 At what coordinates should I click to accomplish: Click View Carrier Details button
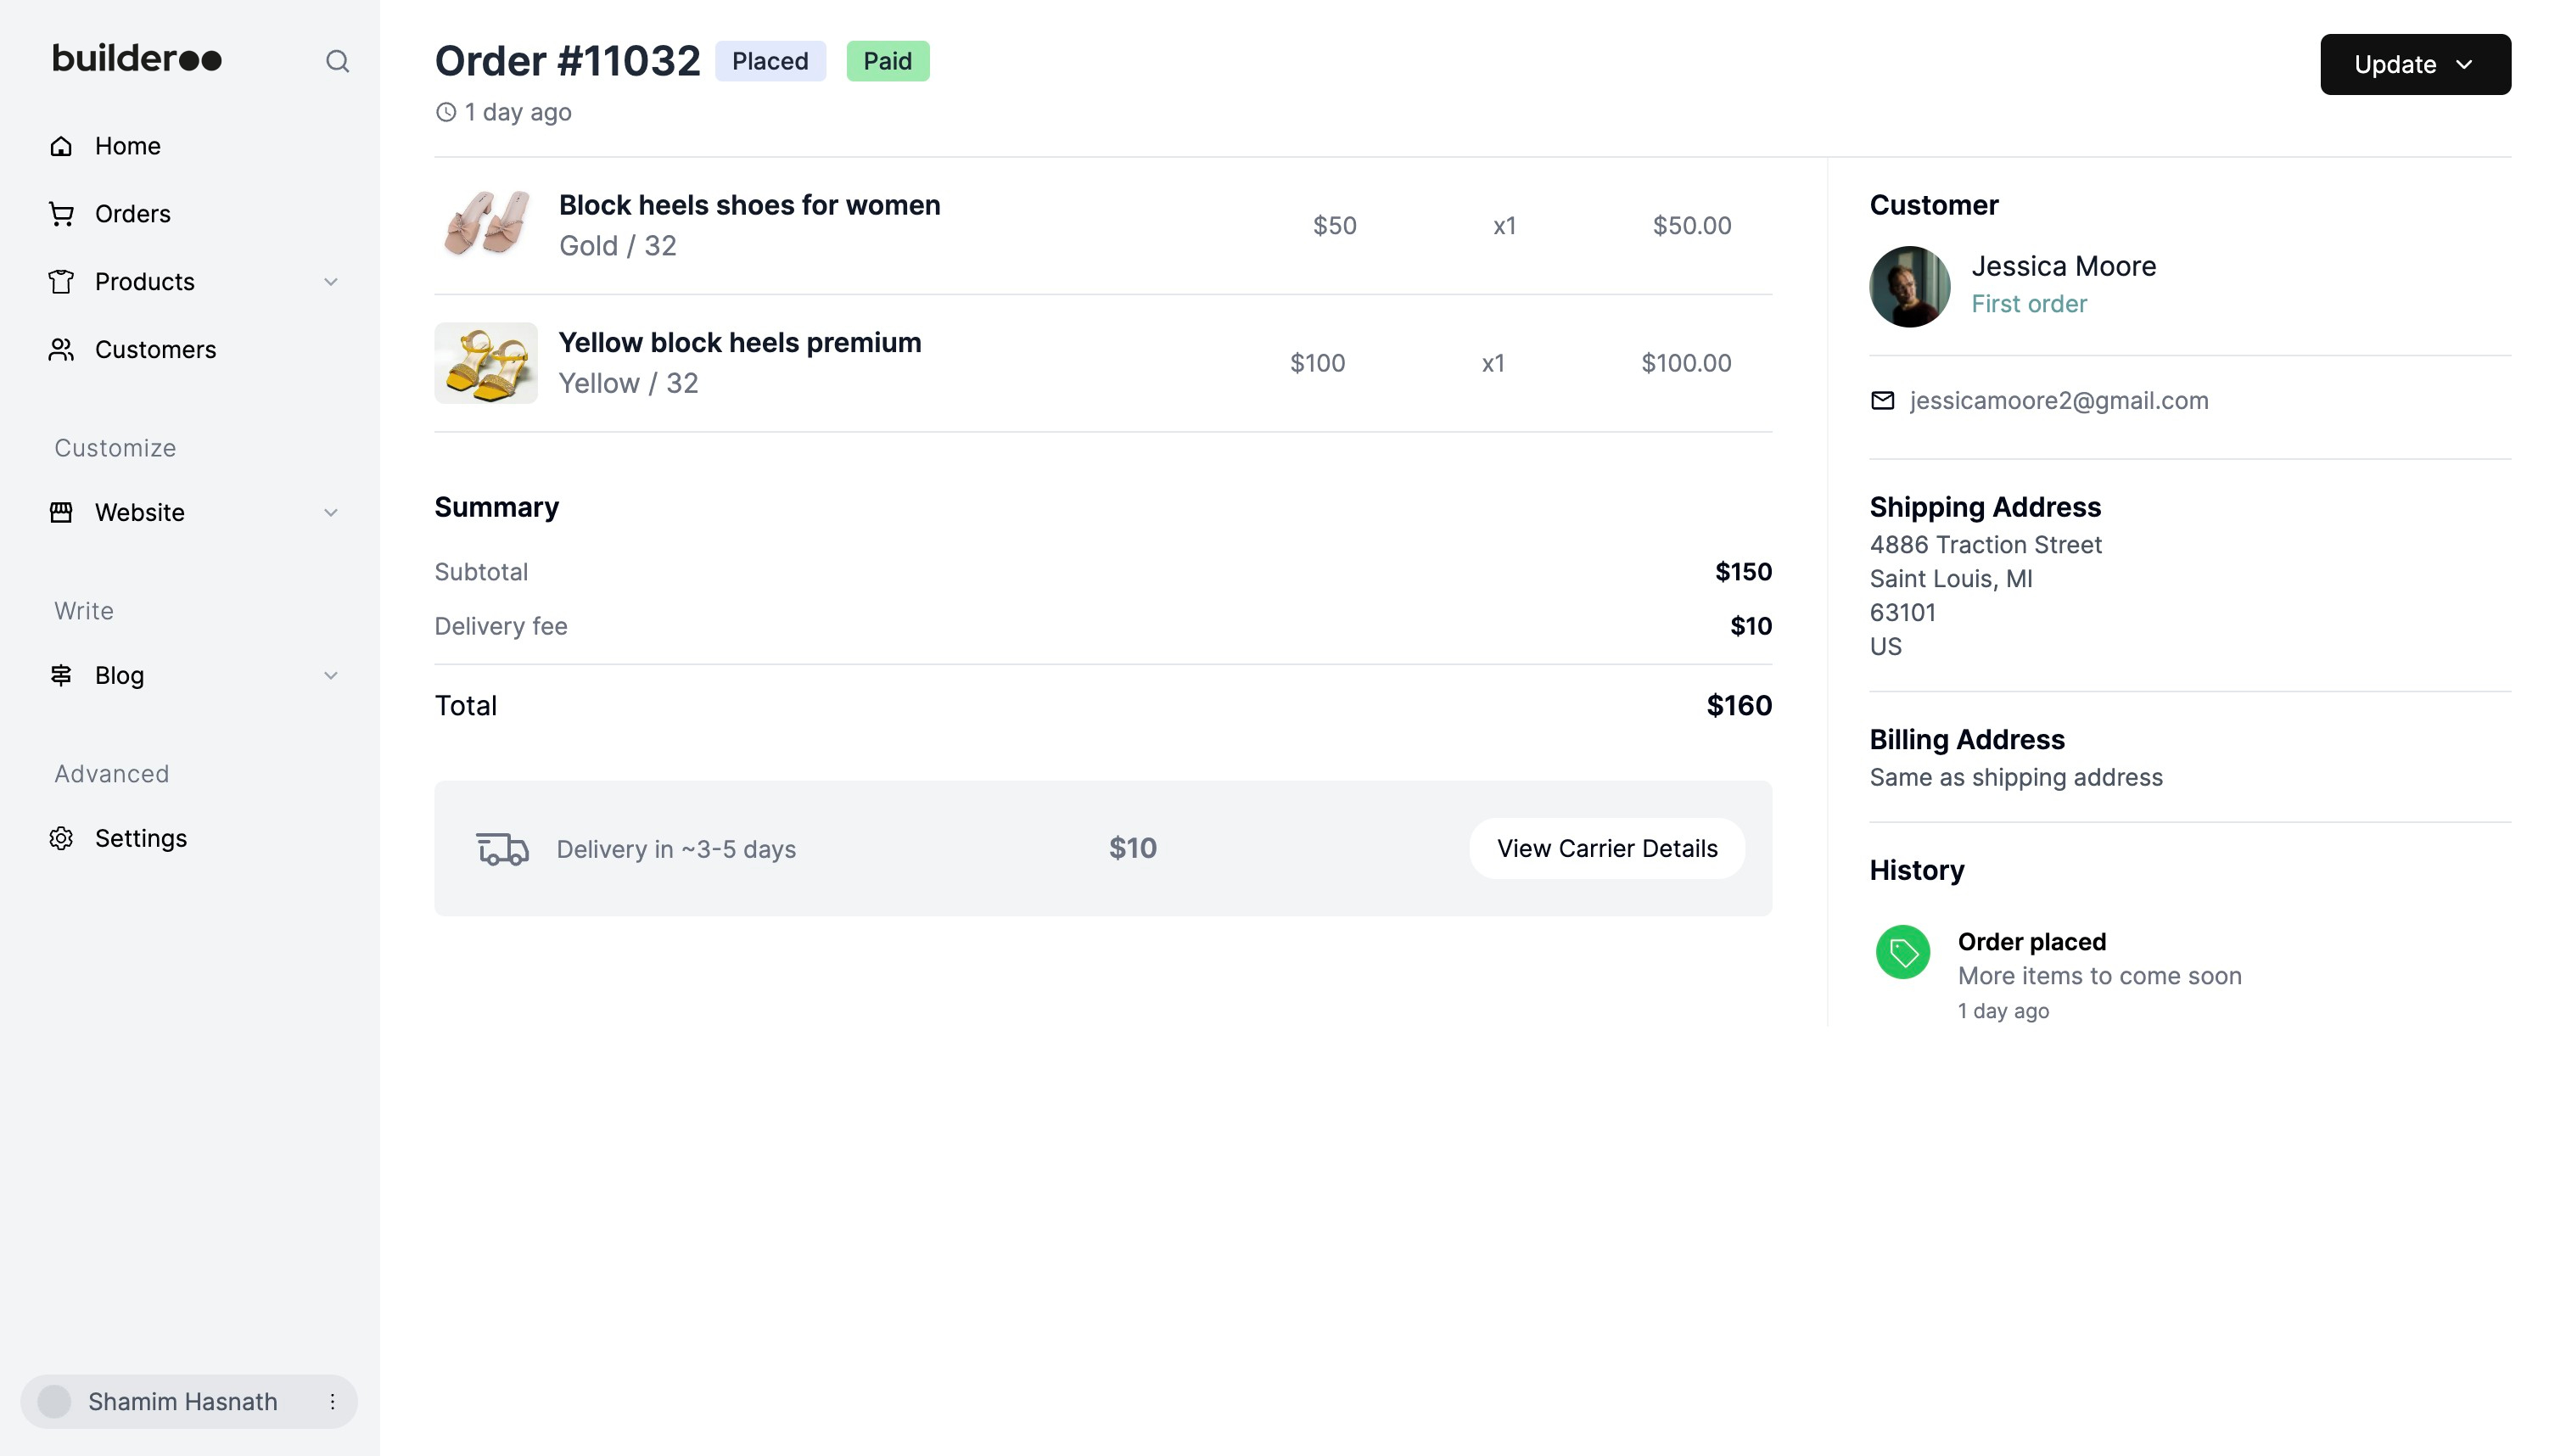click(1606, 849)
